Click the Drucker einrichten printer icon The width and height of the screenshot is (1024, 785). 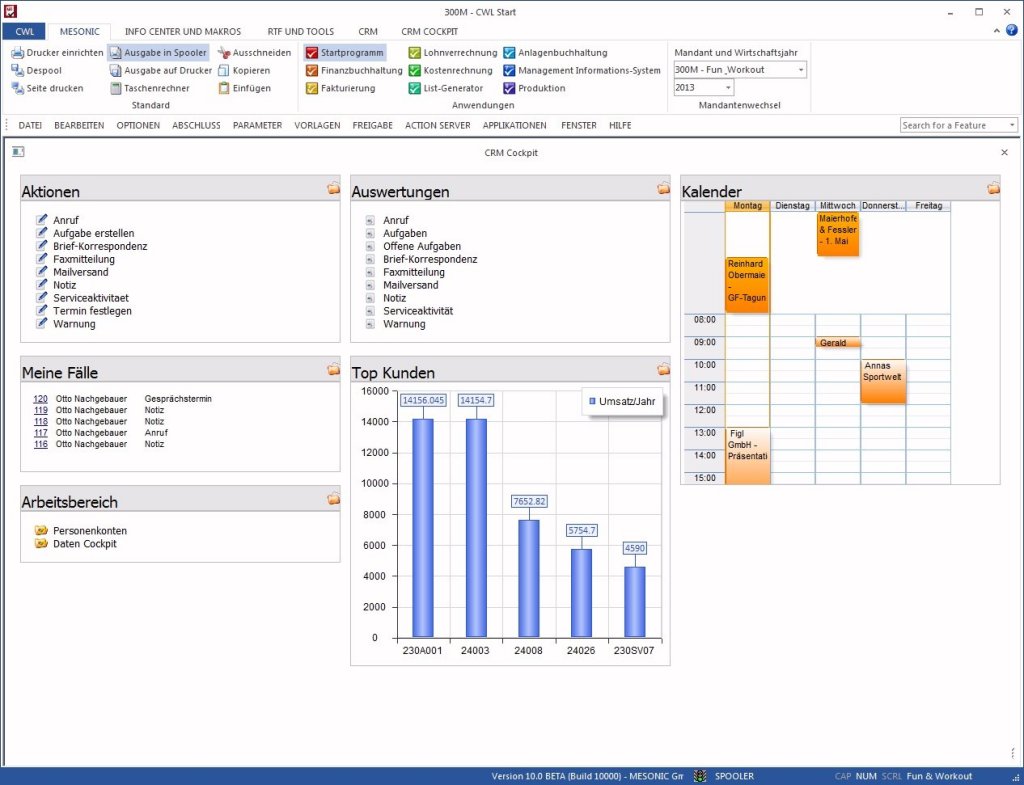(18, 53)
